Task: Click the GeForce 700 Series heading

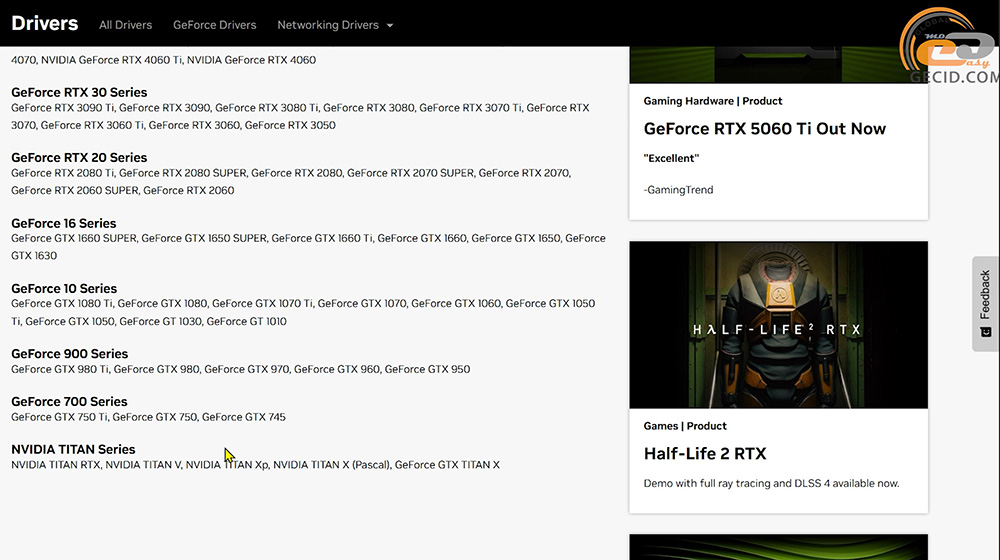Action: point(70,402)
